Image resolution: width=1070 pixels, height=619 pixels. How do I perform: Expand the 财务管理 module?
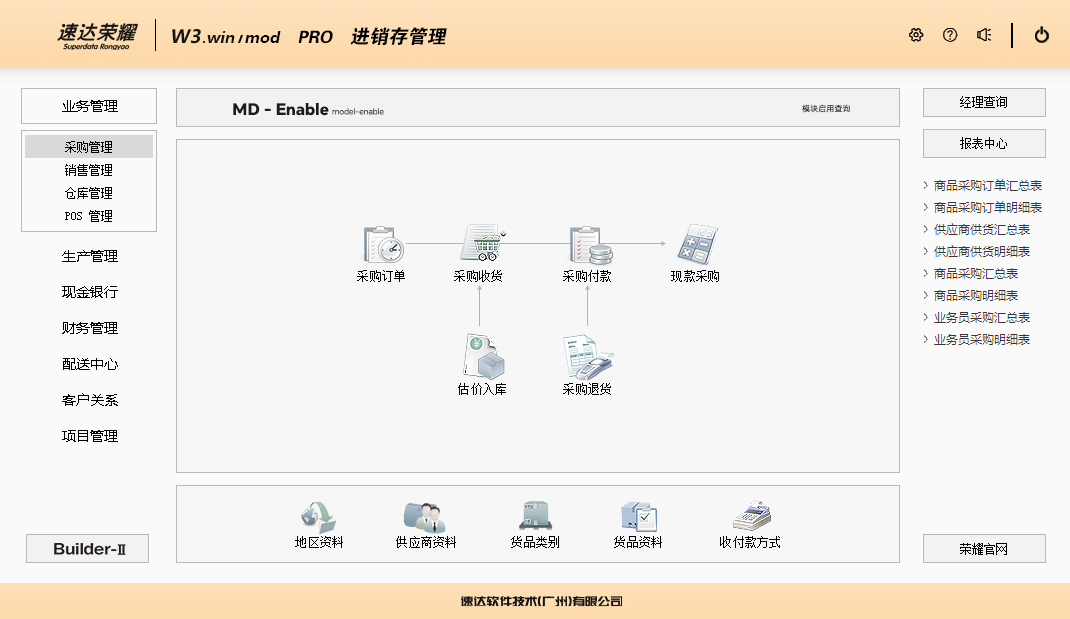click(x=89, y=328)
